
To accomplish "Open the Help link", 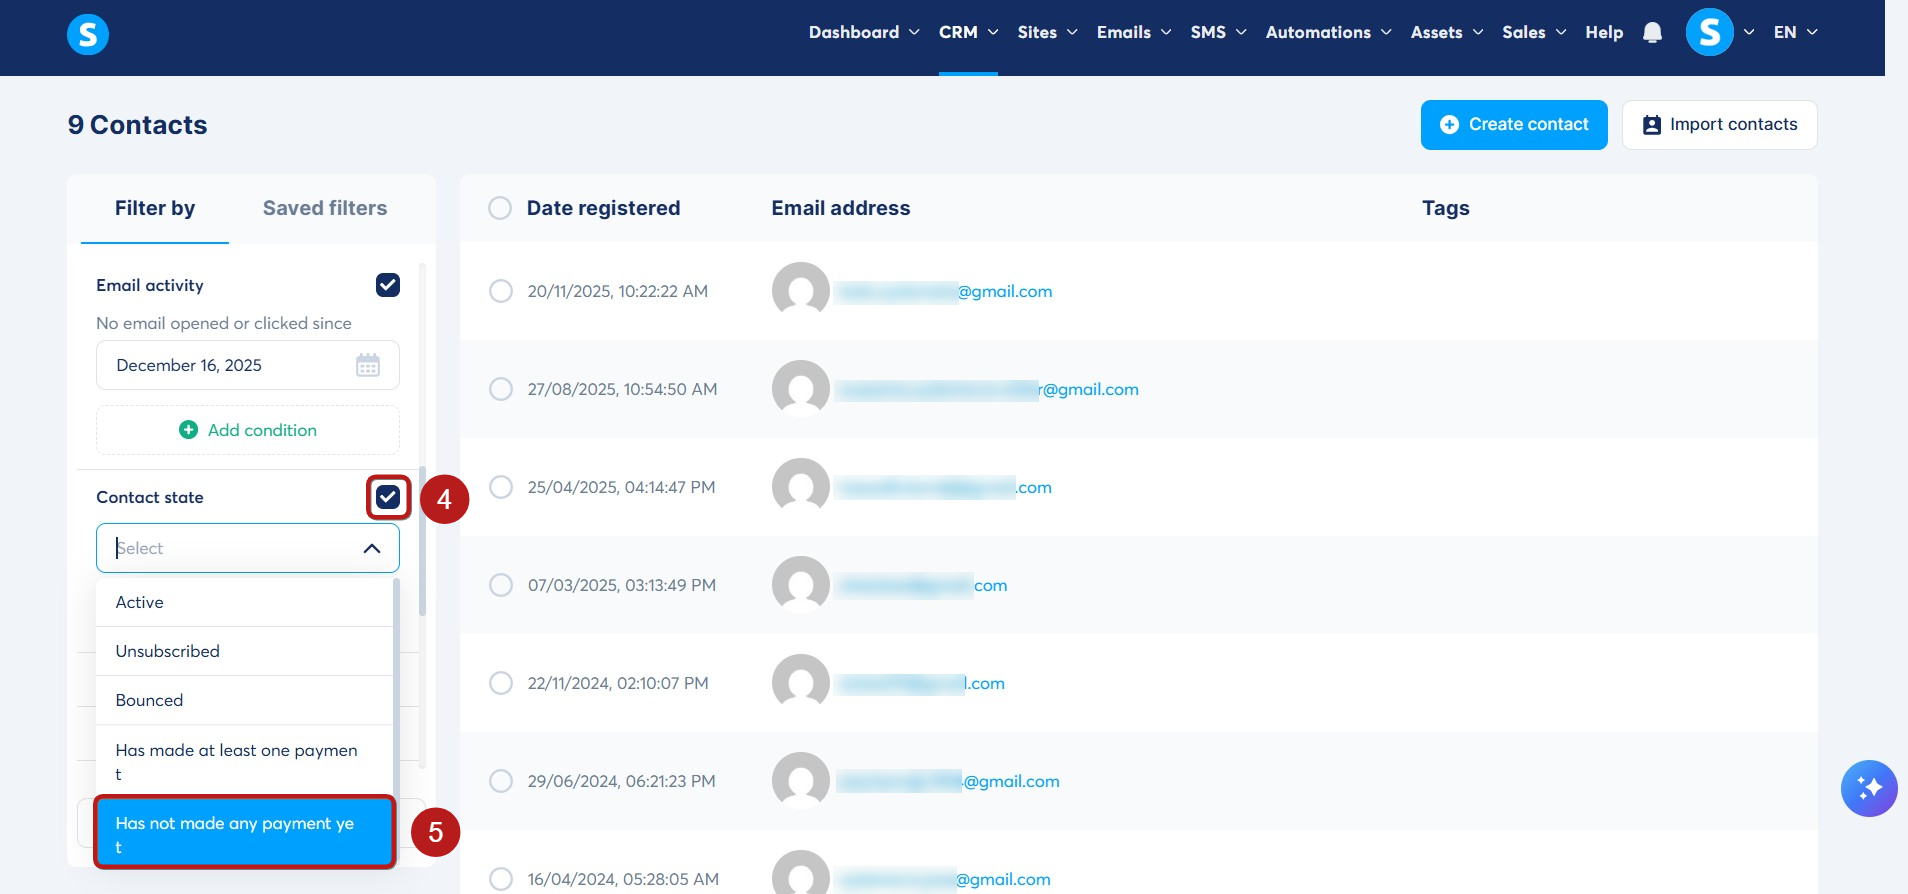I will pyautogui.click(x=1604, y=32).
